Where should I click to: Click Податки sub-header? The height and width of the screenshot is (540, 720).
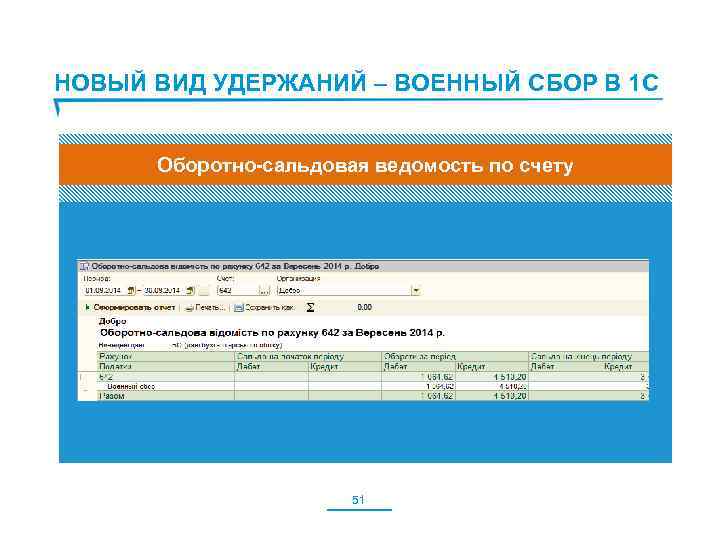pyautogui.click(x=166, y=366)
